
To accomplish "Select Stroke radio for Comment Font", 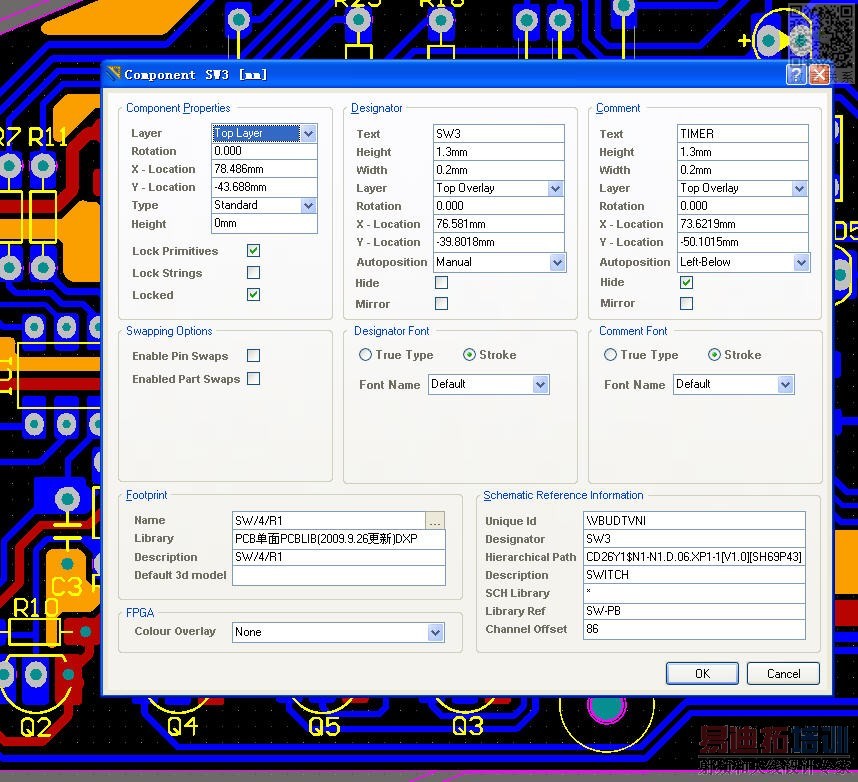I will 714,355.
